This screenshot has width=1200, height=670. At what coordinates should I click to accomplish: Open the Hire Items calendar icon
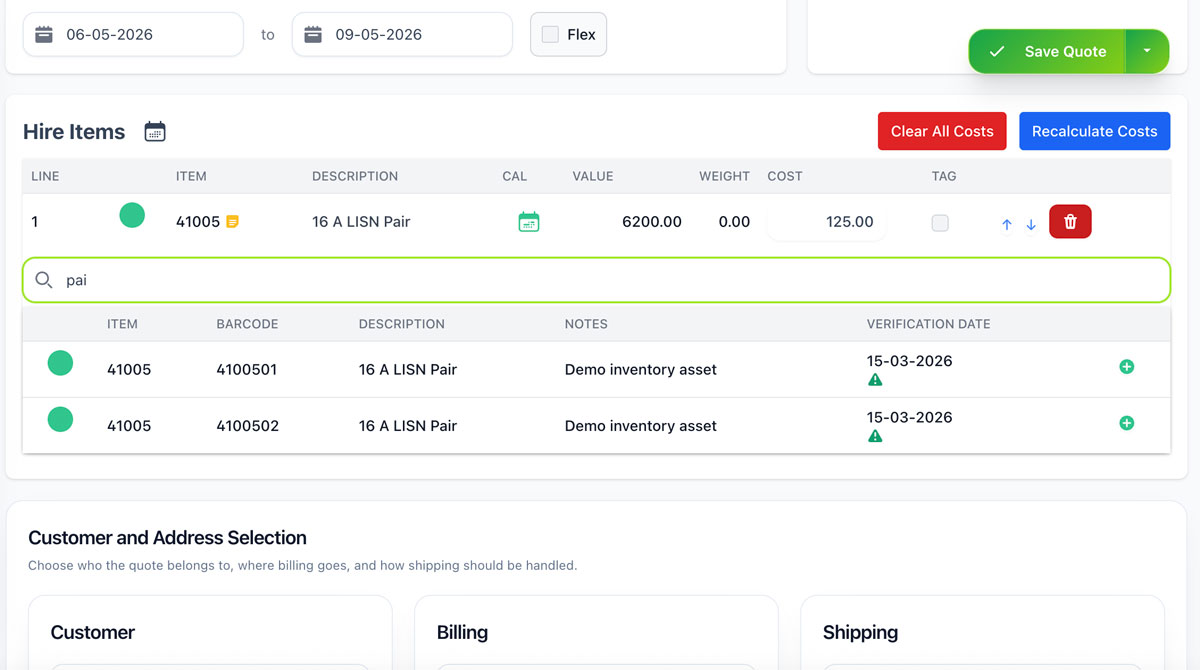(155, 131)
